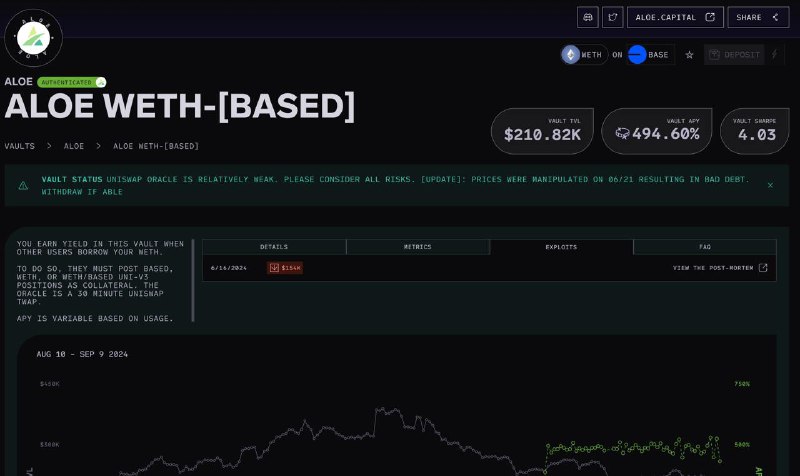Select the BASE network chip
The height and width of the screenshot is (476, 800).
coord(650,55)
